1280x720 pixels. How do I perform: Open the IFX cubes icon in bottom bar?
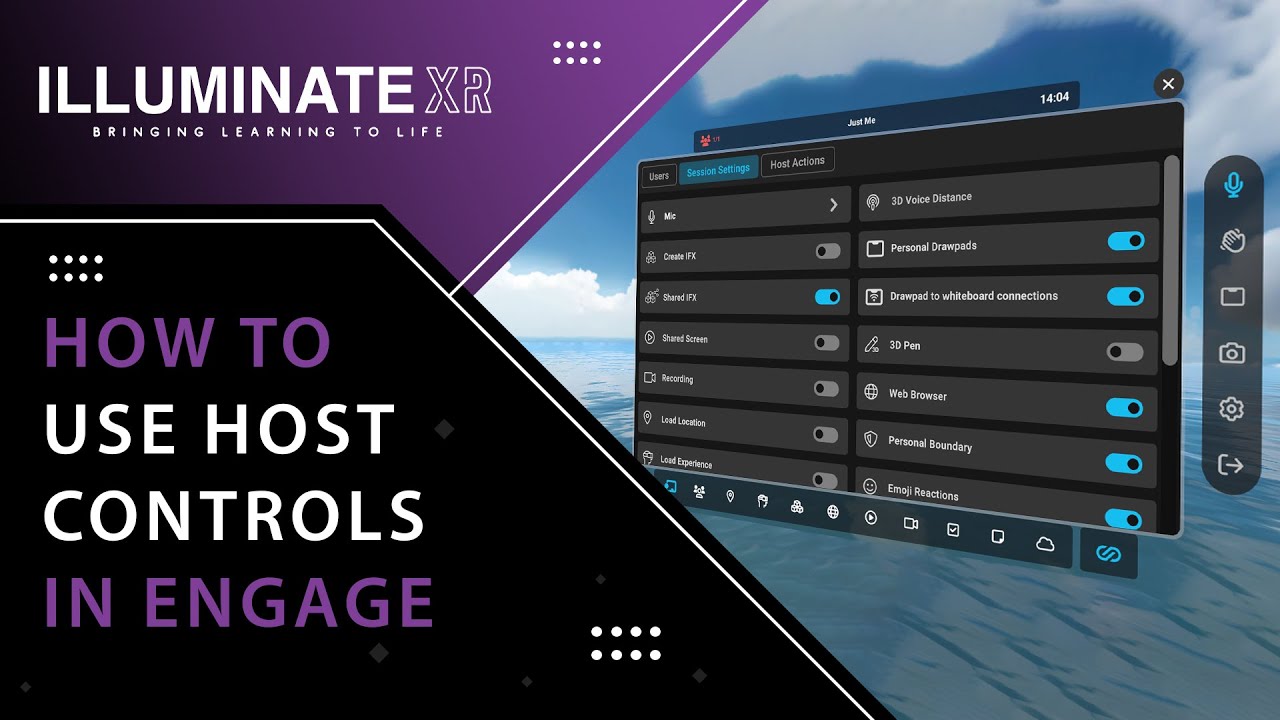tap(797, 507)
